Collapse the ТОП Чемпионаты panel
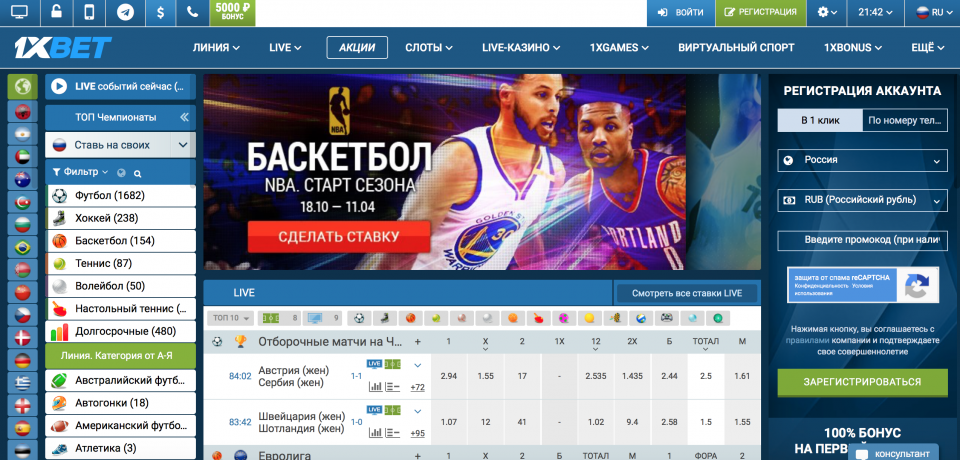 click(x=184, y=116)
